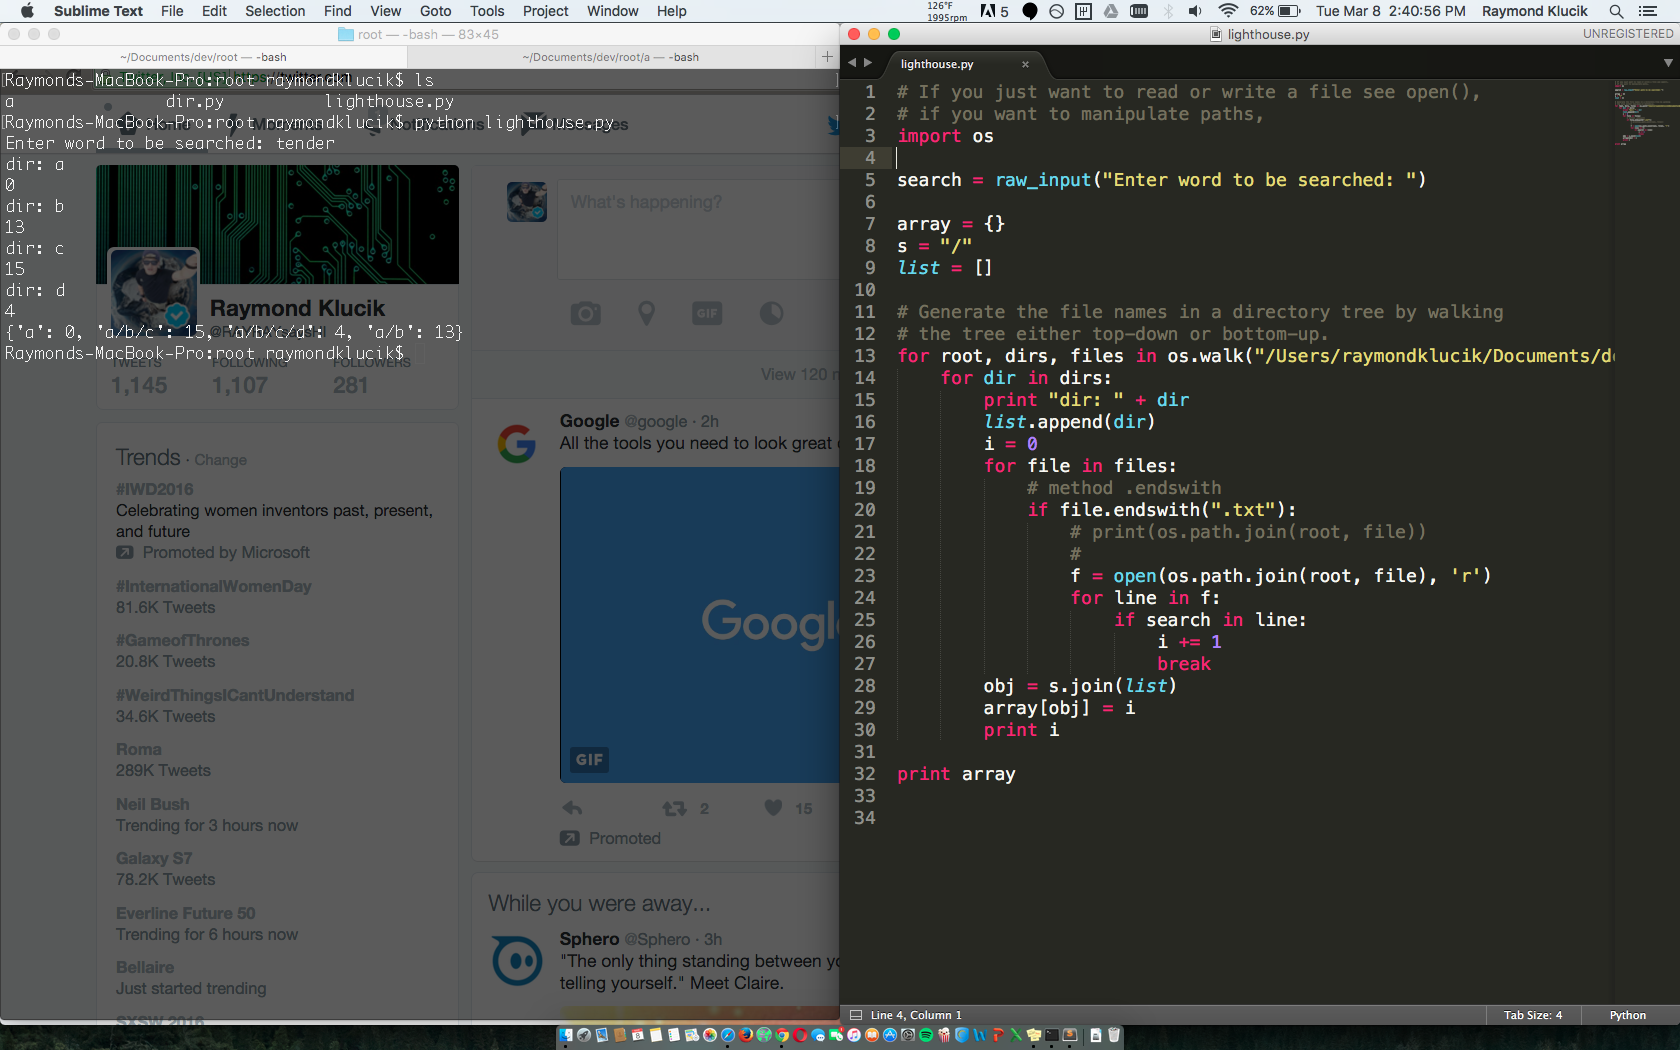The width and height of the screenshot is (1680, 1050).
Task: Open App Store from the Dock
Action: pos(890,1035)
